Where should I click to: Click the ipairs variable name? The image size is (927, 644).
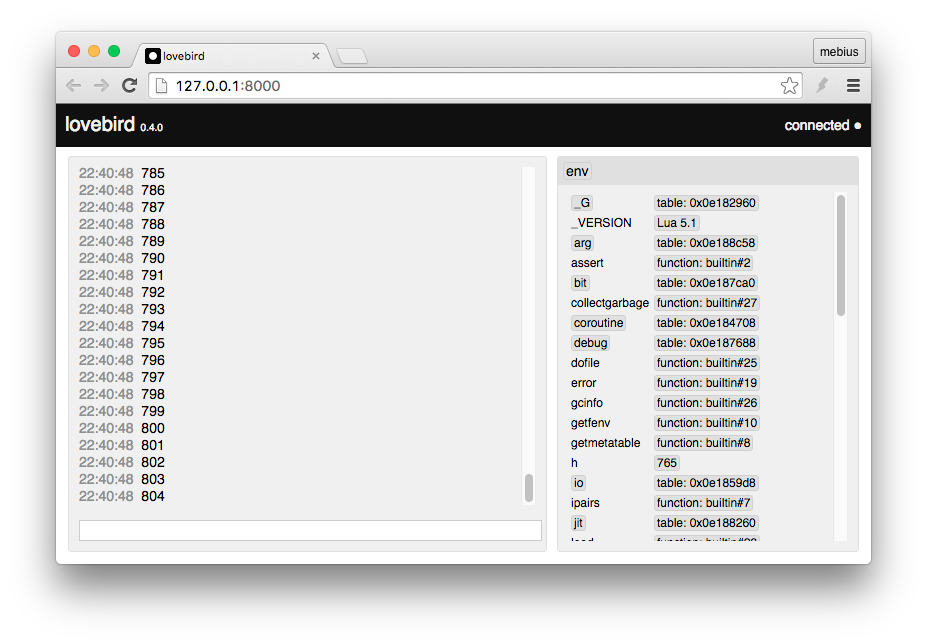click(585, 503)
